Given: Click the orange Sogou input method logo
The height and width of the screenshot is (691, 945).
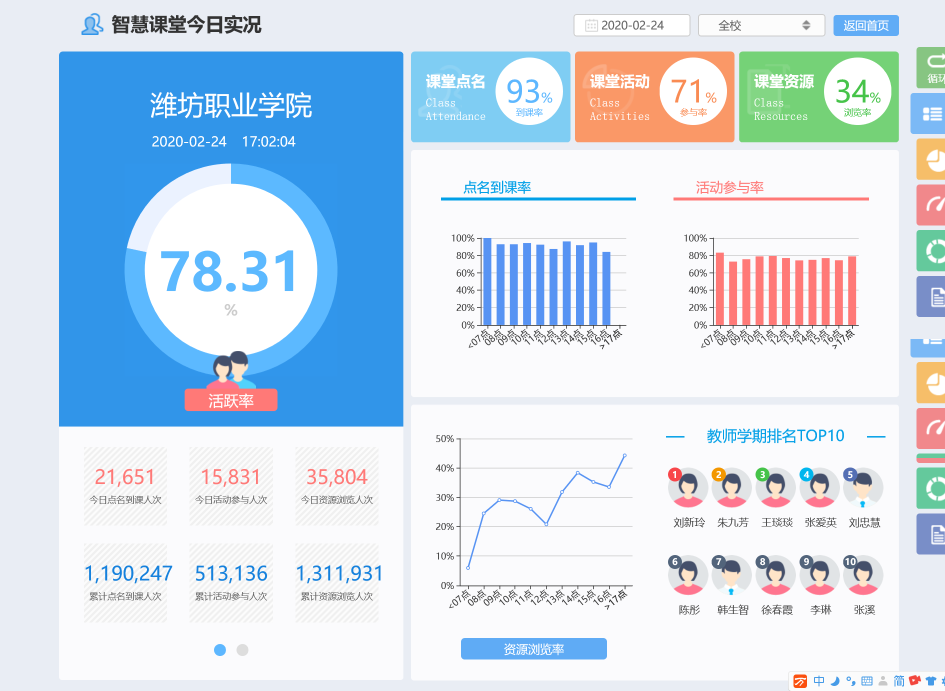Looking at the screenshot, I should tap(800, 681).
